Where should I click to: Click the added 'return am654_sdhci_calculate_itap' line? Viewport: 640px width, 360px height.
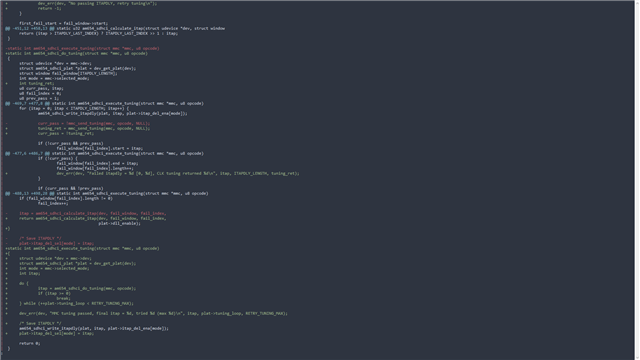pos(93,218)
